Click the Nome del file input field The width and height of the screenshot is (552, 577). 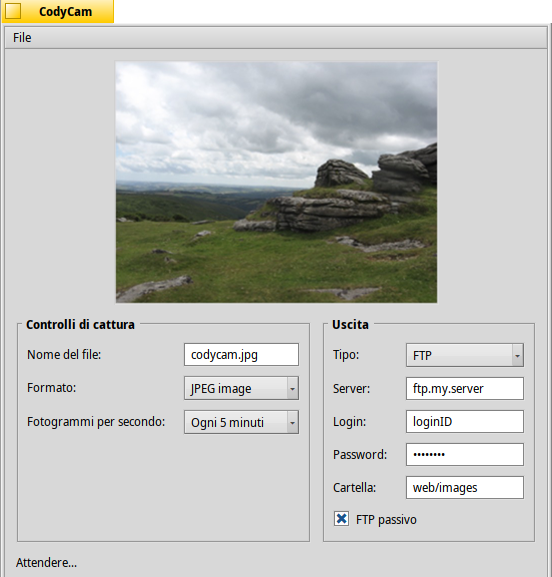tap(241, 355)
